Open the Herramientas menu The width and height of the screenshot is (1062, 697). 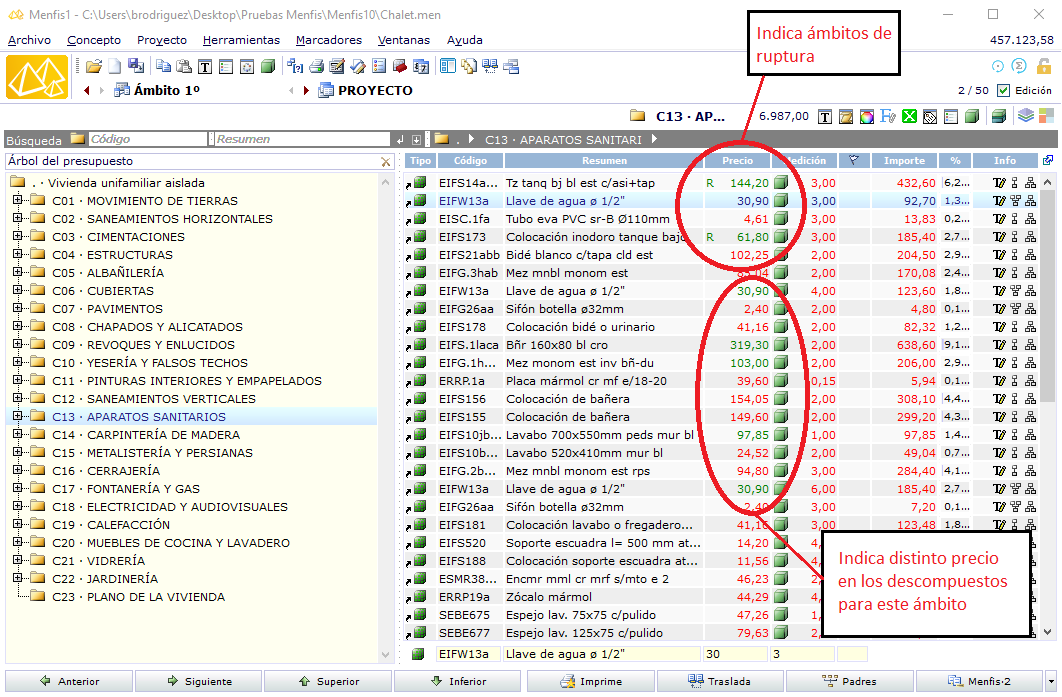(x=241, y=40)
